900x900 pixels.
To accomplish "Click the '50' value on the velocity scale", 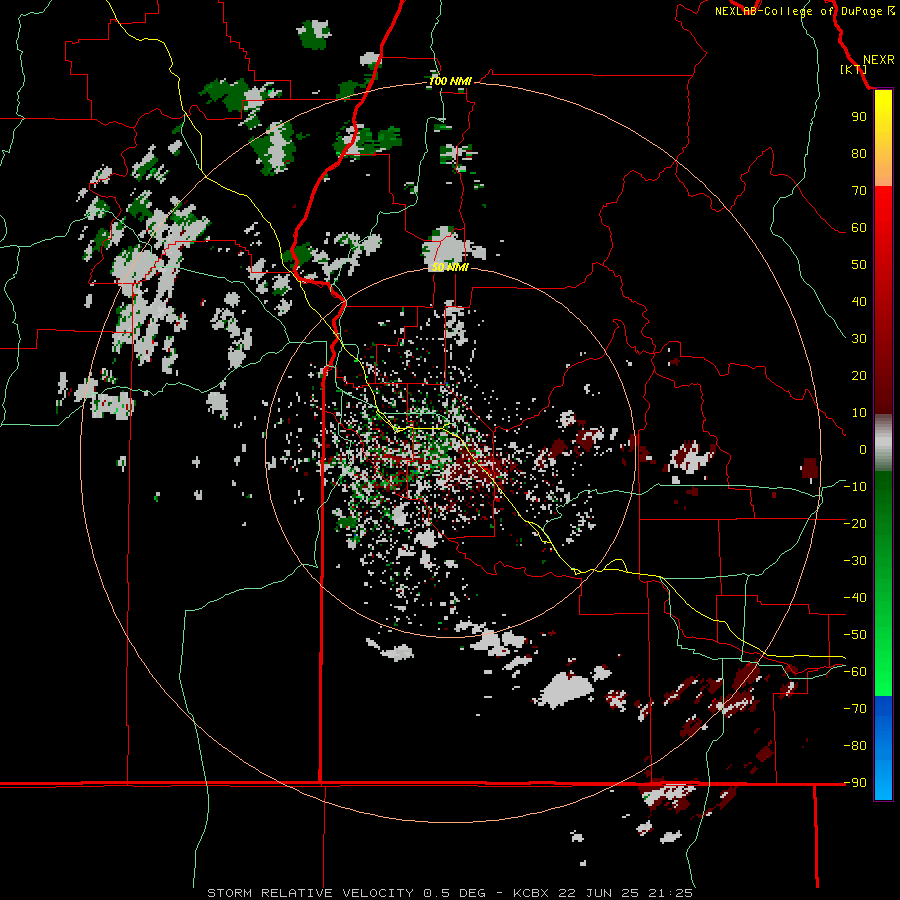I will 859,265.
